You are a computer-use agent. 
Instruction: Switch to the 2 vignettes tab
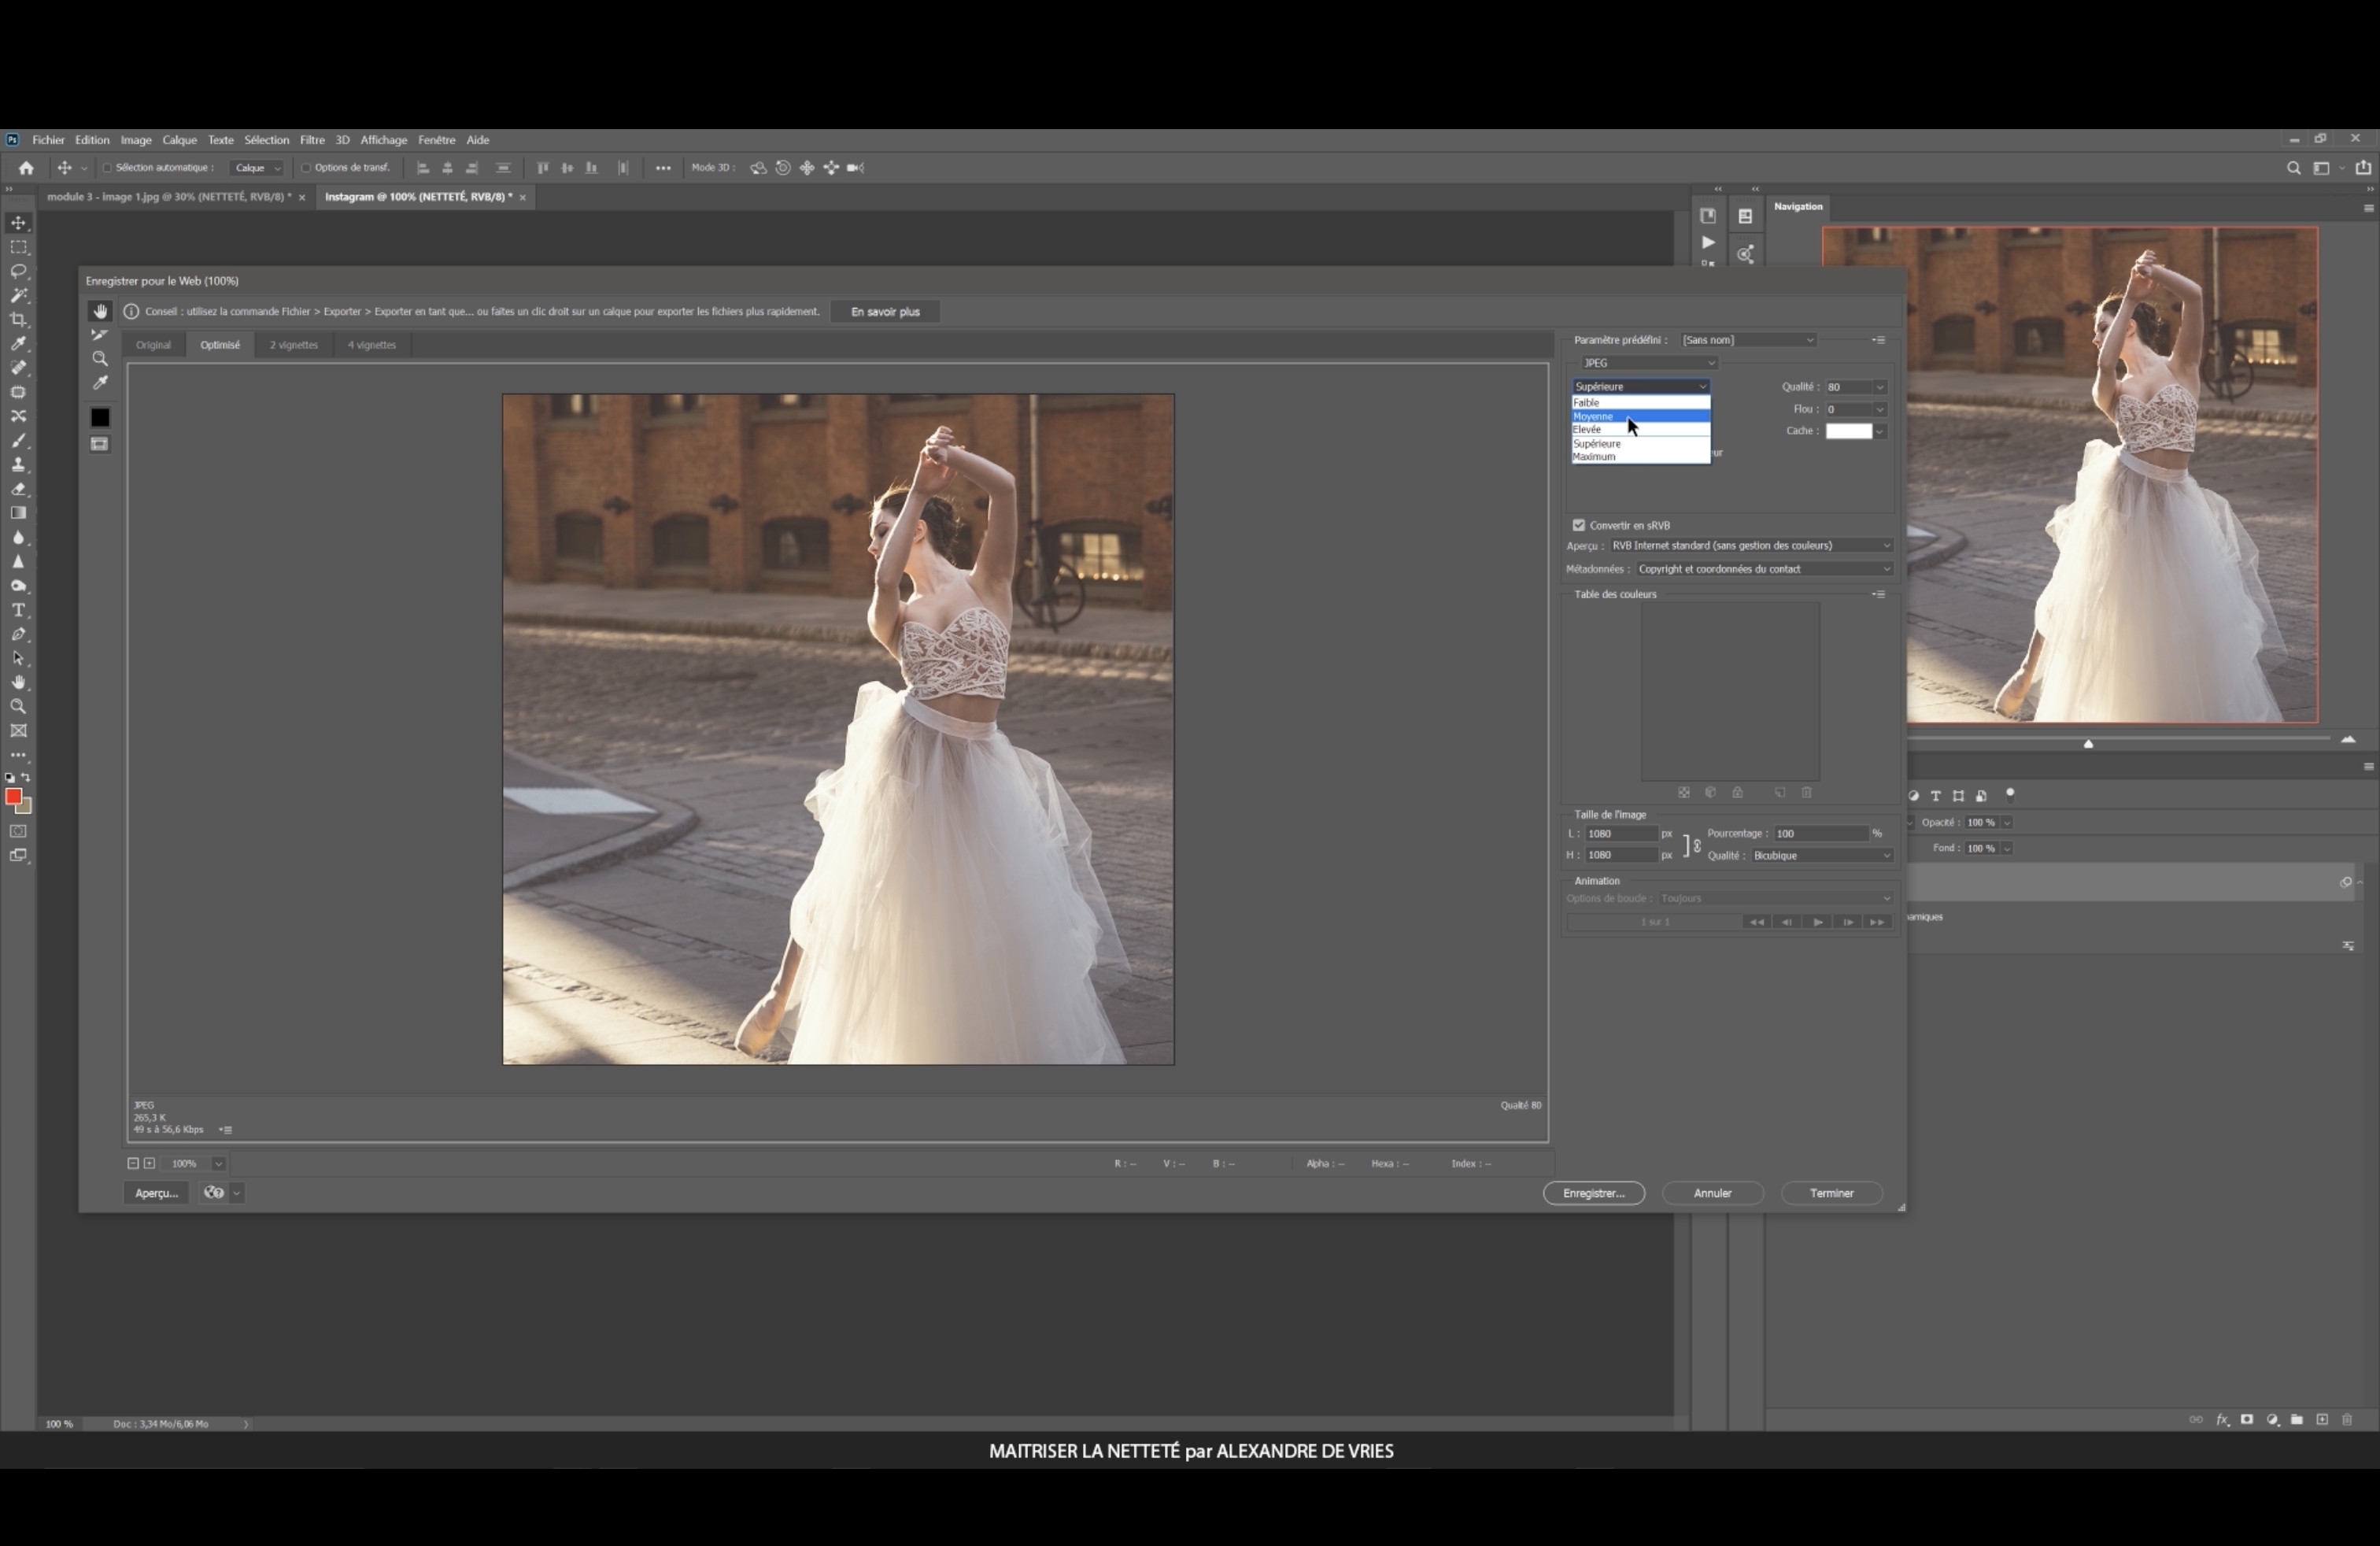pos(293,345)
